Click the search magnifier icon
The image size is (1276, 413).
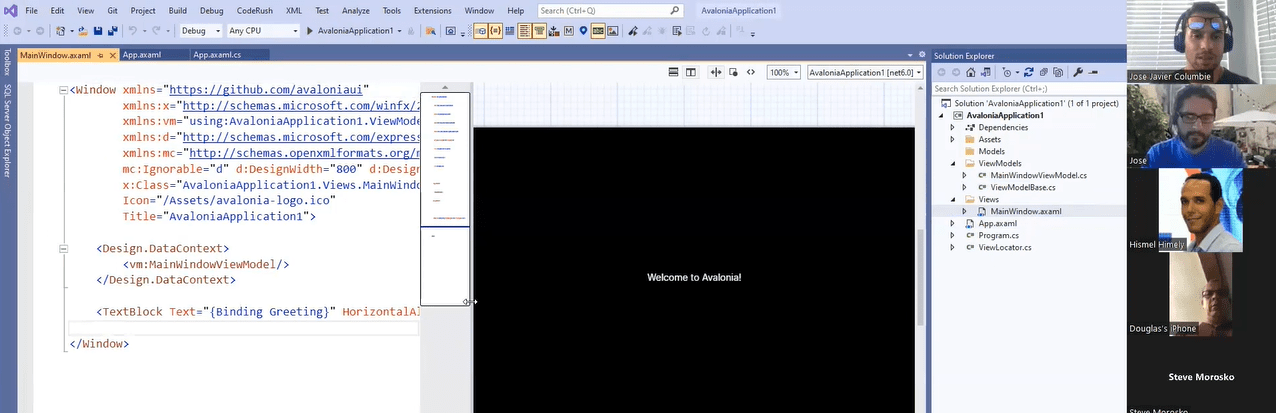(676, 10)
